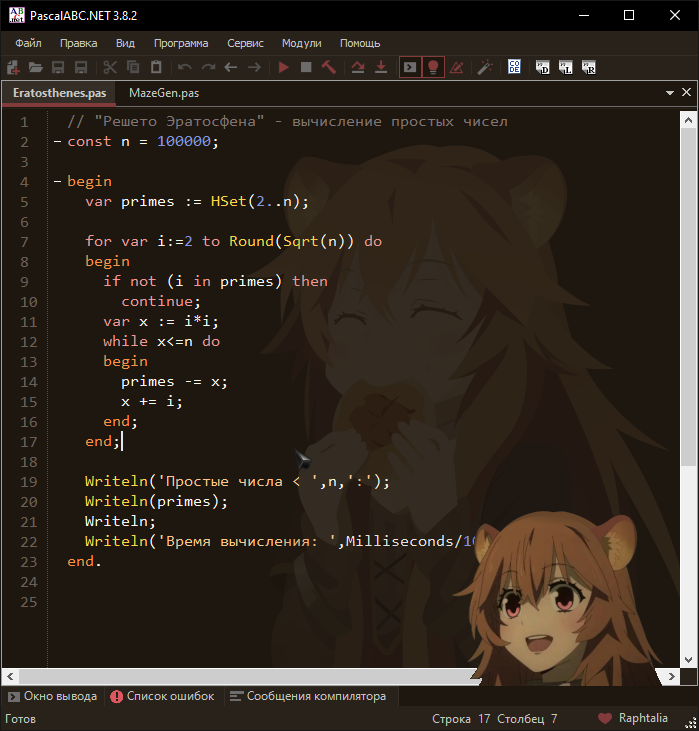
Task: Click the number 100000 on line 2
Action: (184, 141)
